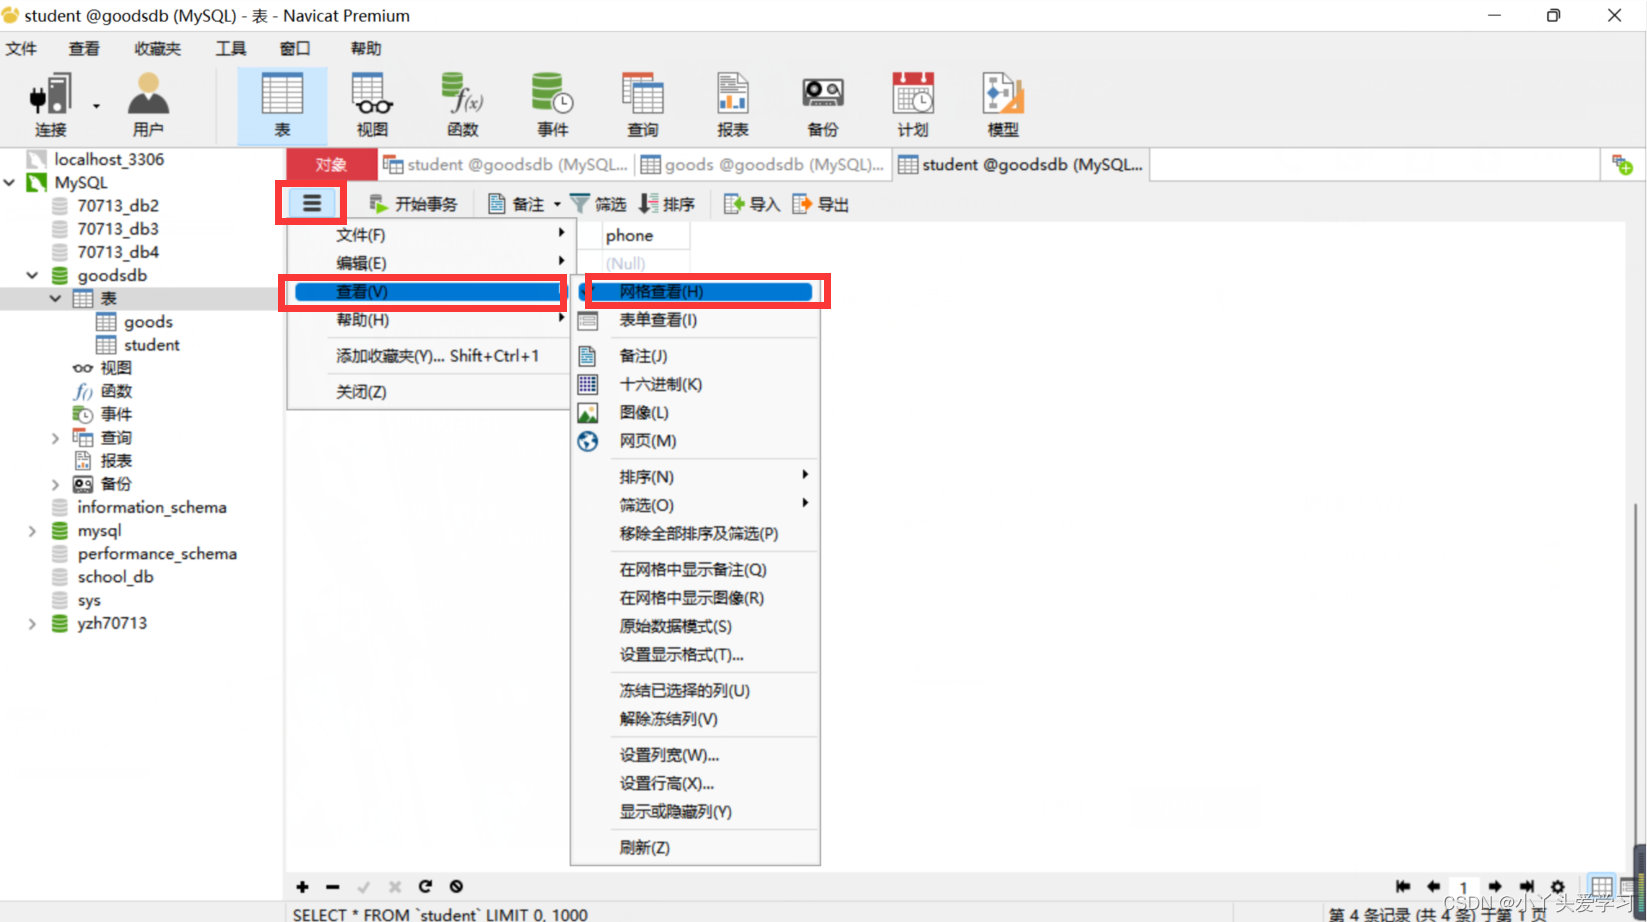Open the 用户 user manager
This screenshot has width=1647, height=922.
click(x=148, y=105)
